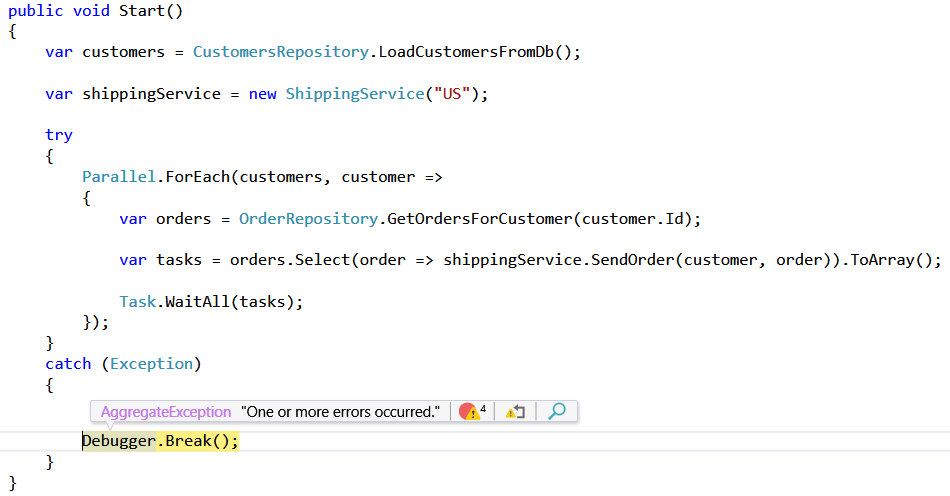Click the "US" string literal
This screenshot has width=950, height=496.
click(452, 94)
